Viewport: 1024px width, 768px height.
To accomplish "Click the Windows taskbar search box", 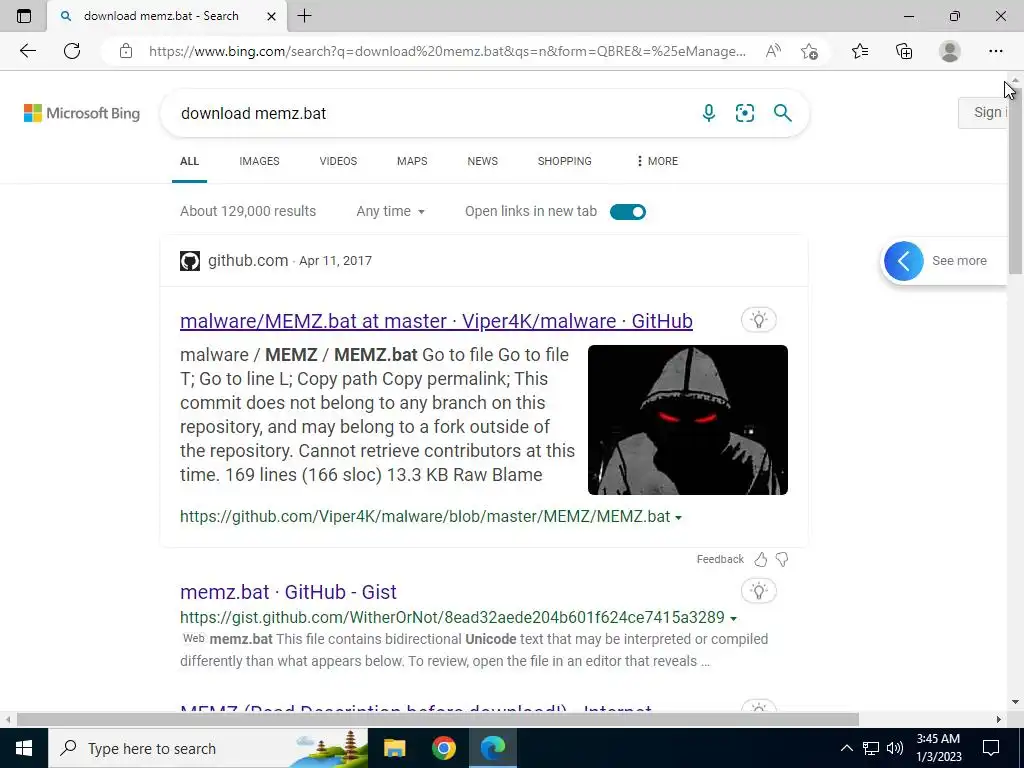I will (x=208, y=748).
